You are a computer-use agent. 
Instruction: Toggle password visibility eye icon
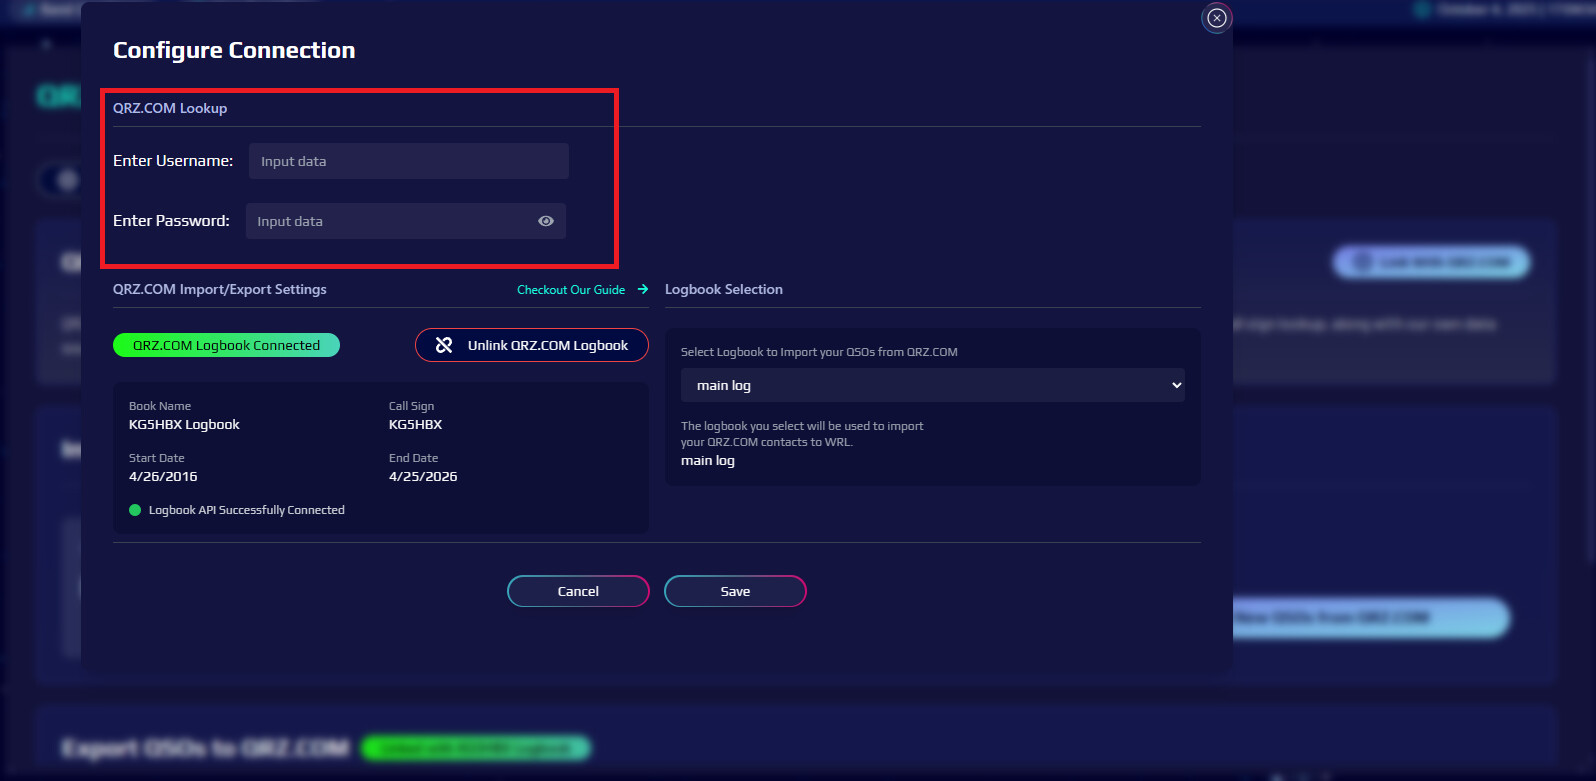click(x=546, y=221)
